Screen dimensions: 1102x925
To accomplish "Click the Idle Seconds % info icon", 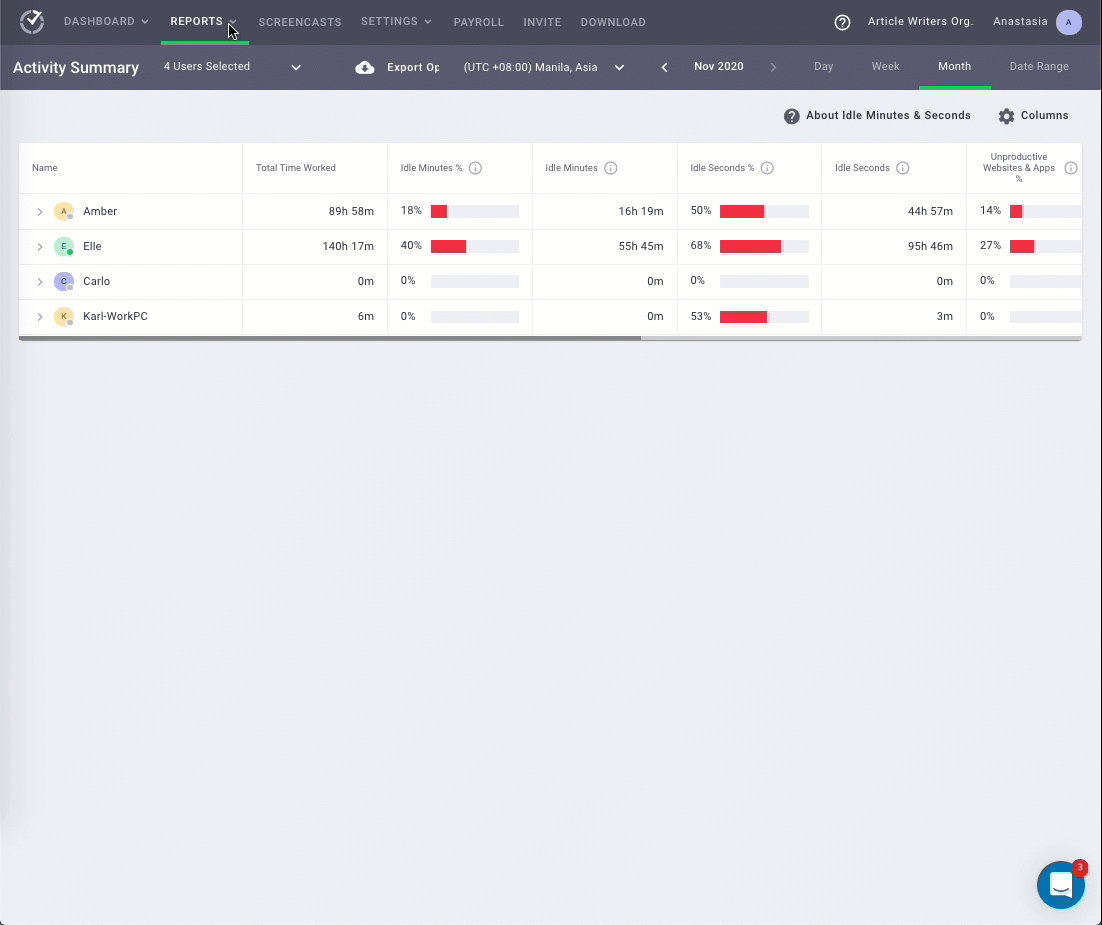I will click(x=767, y=168).
